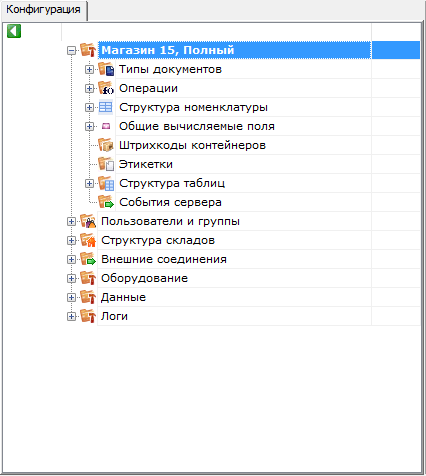The image size is (426, 476).
Task: Click the Типы документов folder icon
Action: tap(106, 69)
